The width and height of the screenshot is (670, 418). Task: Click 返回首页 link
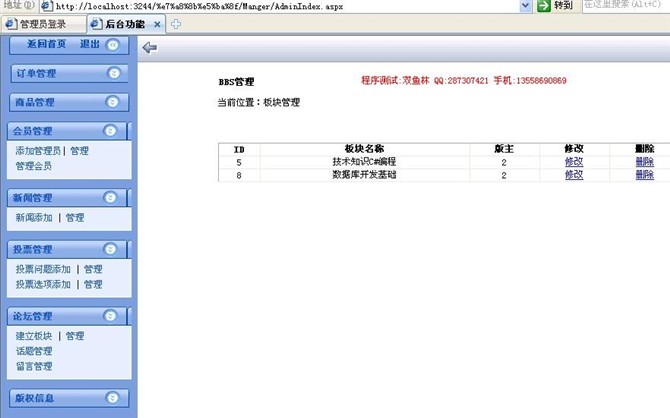[47, 44]
